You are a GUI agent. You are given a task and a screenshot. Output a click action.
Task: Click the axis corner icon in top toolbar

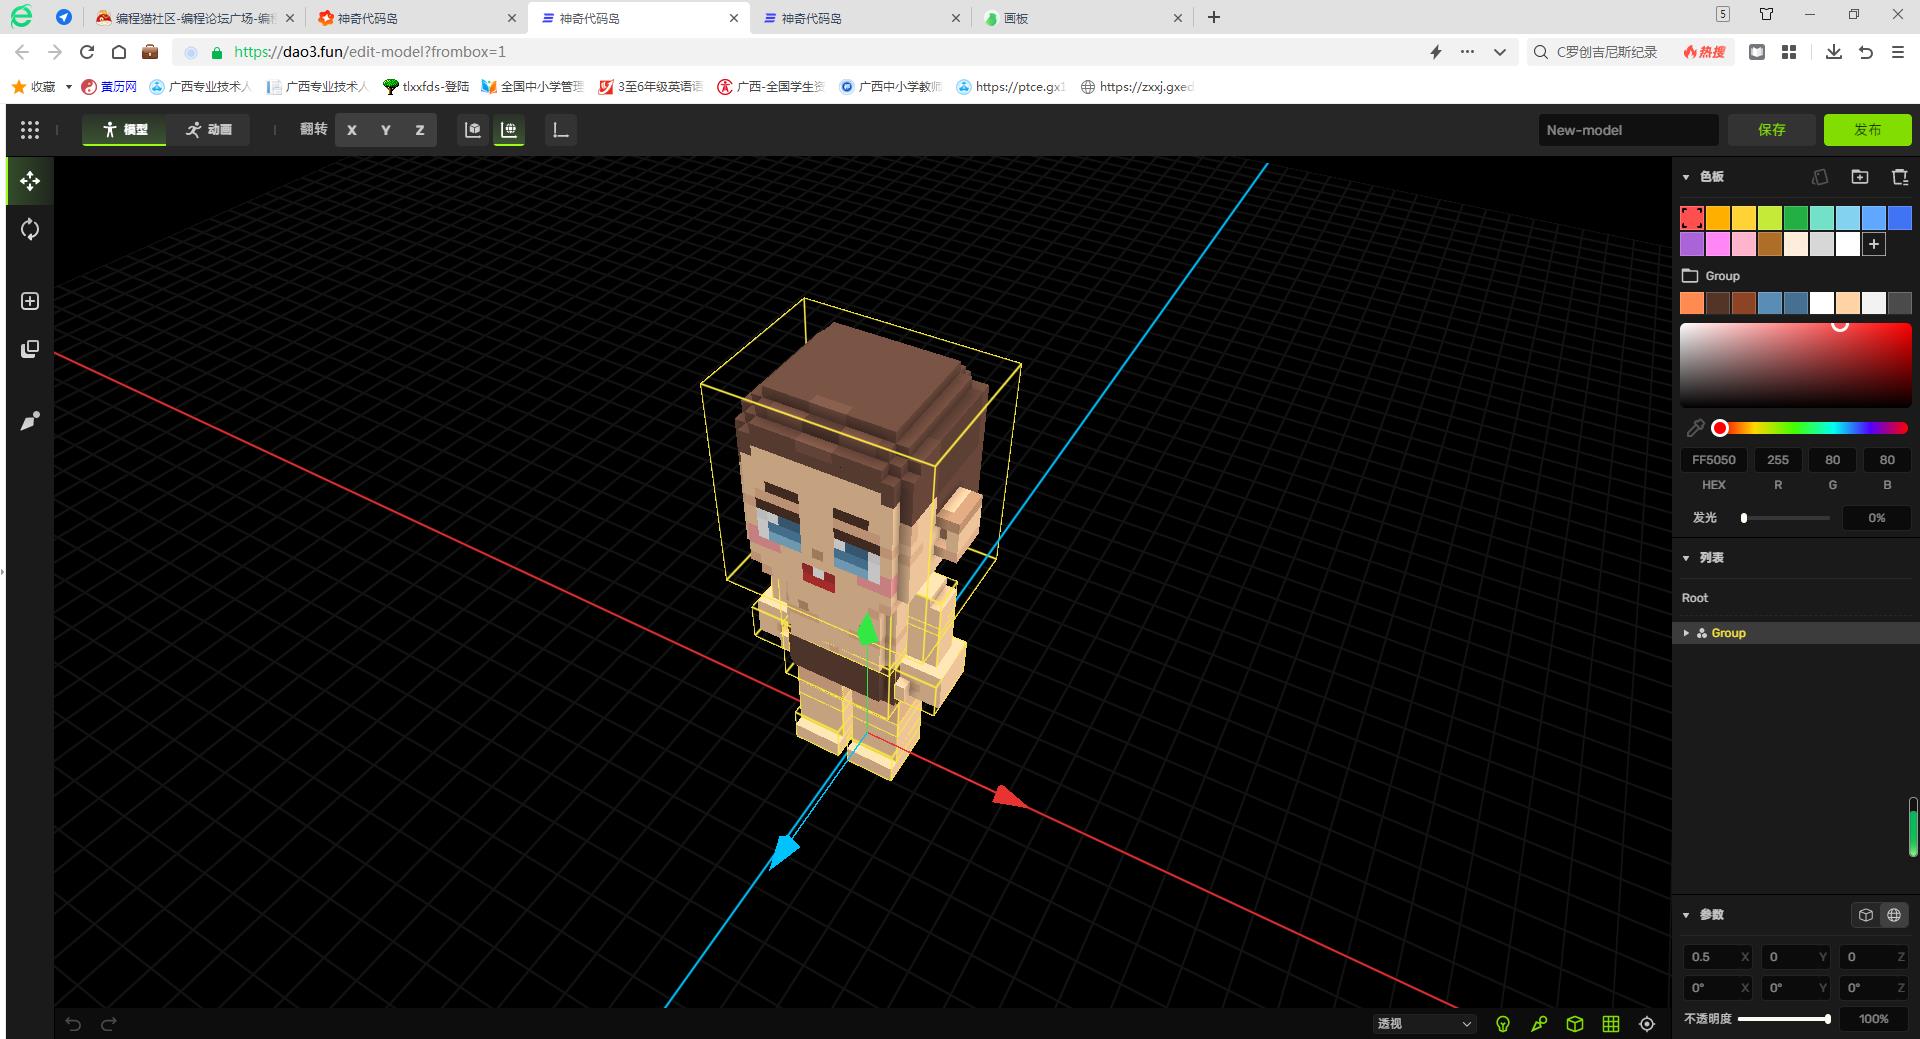click(561, 130)
